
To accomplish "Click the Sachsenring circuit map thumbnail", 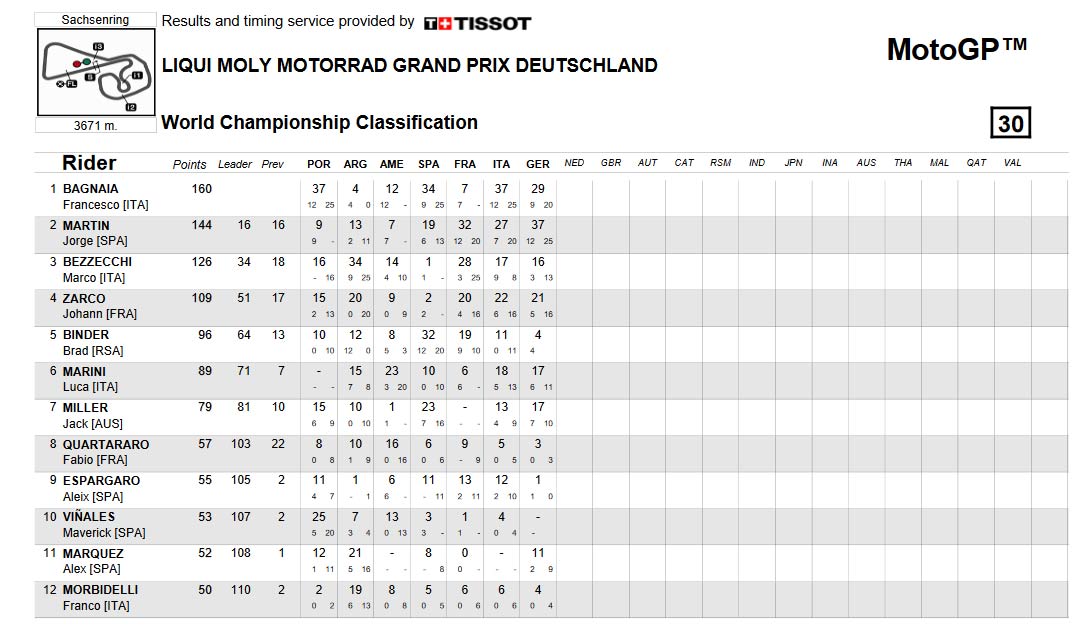I will (x=95, y=72).
